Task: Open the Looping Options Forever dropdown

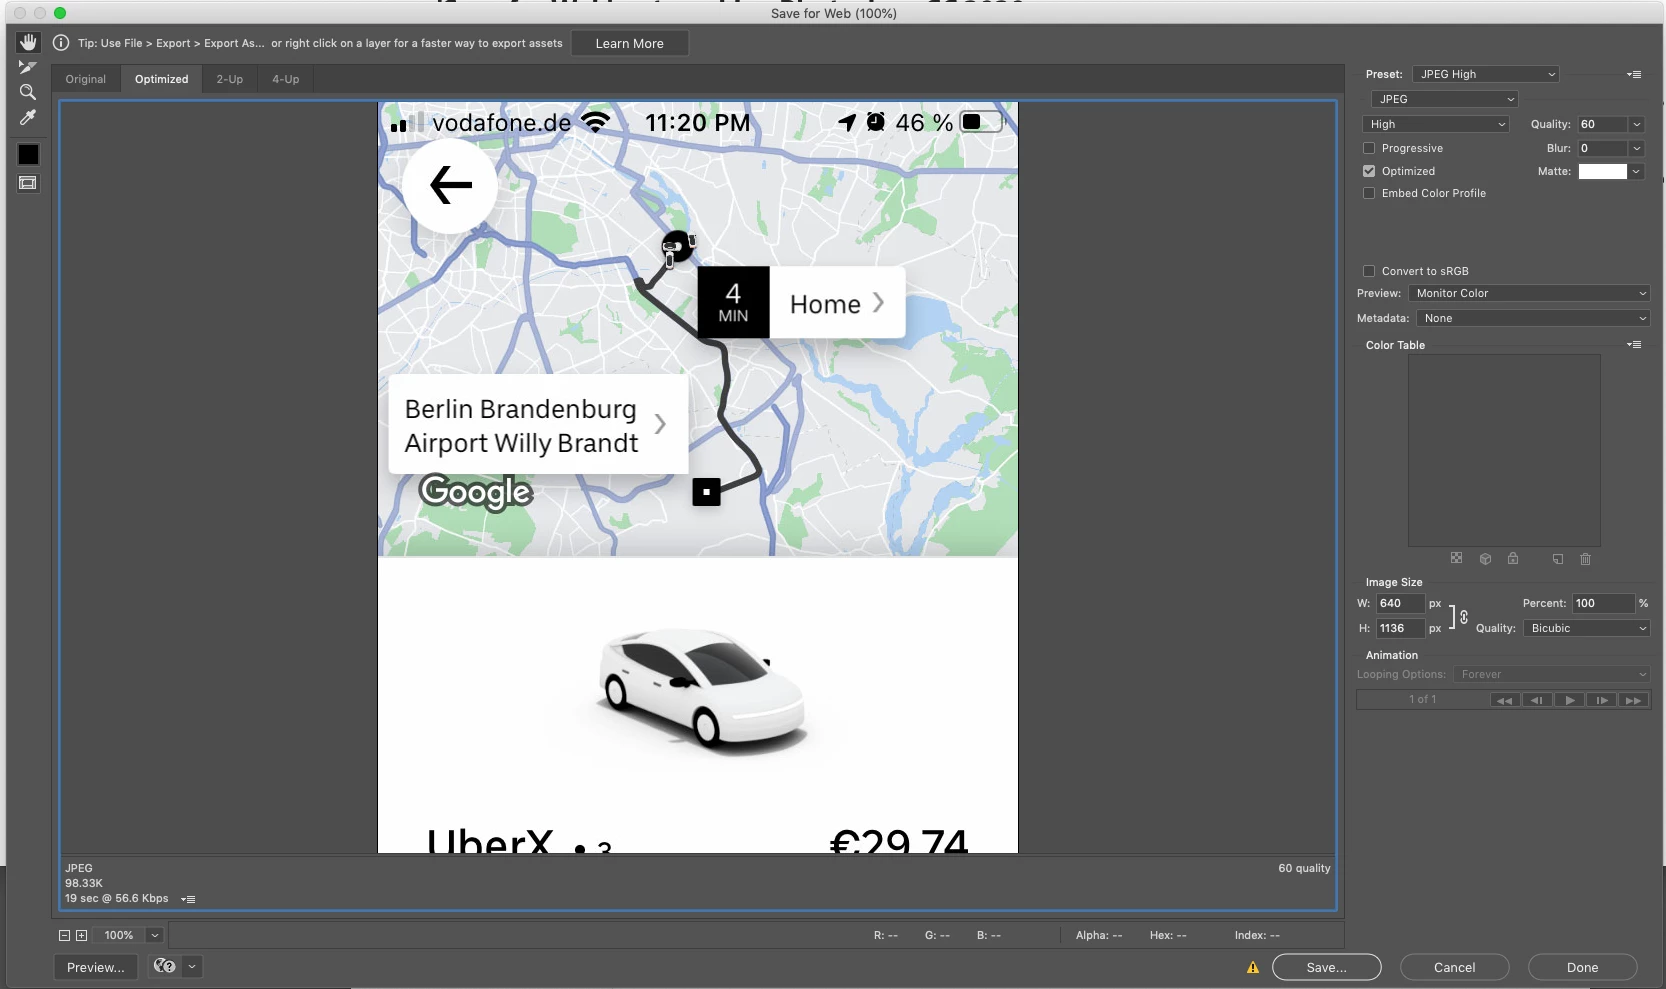Action: (x=1551, y=674)
